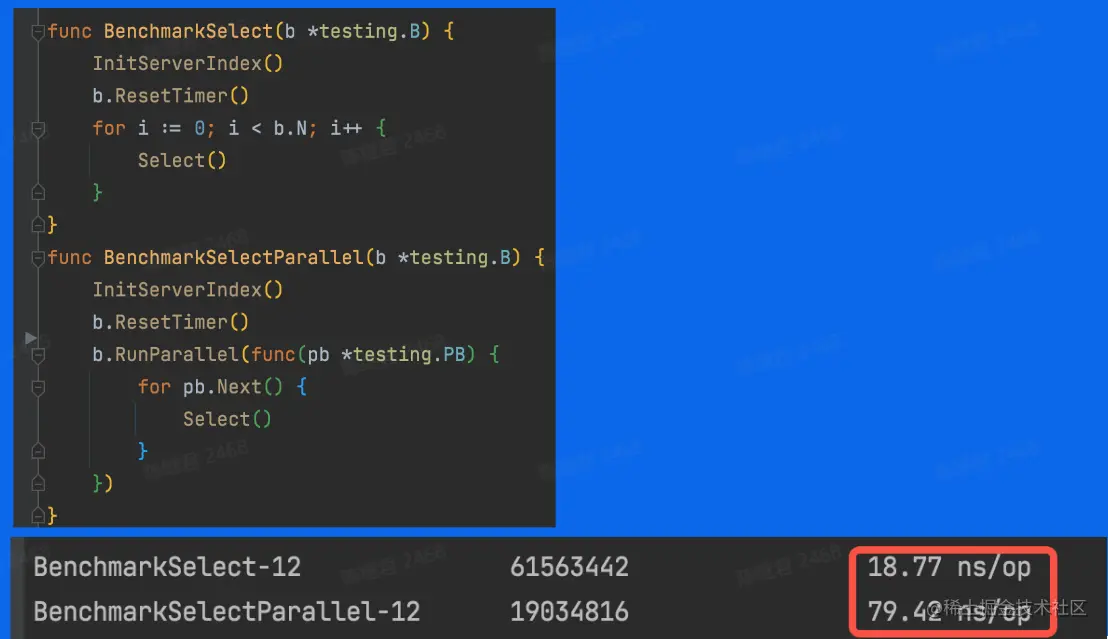Click run arrow gutter icon beside b.RunParallel

tap(30, 338)
